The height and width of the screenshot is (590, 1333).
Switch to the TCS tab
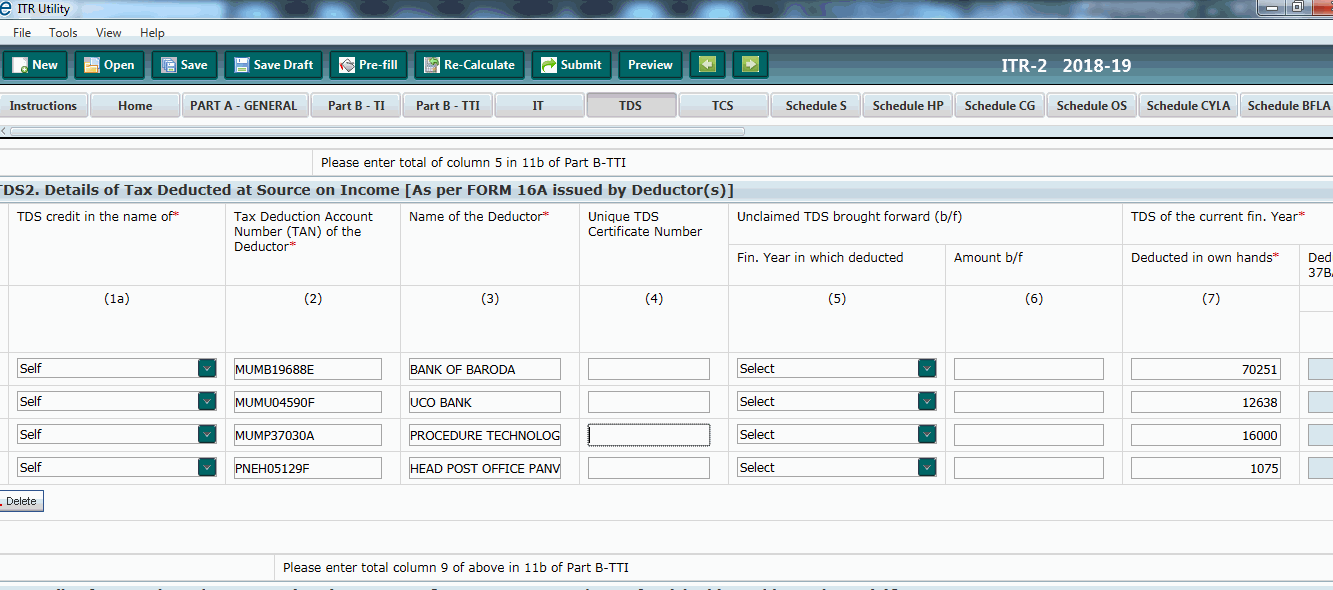pos(722,104)
